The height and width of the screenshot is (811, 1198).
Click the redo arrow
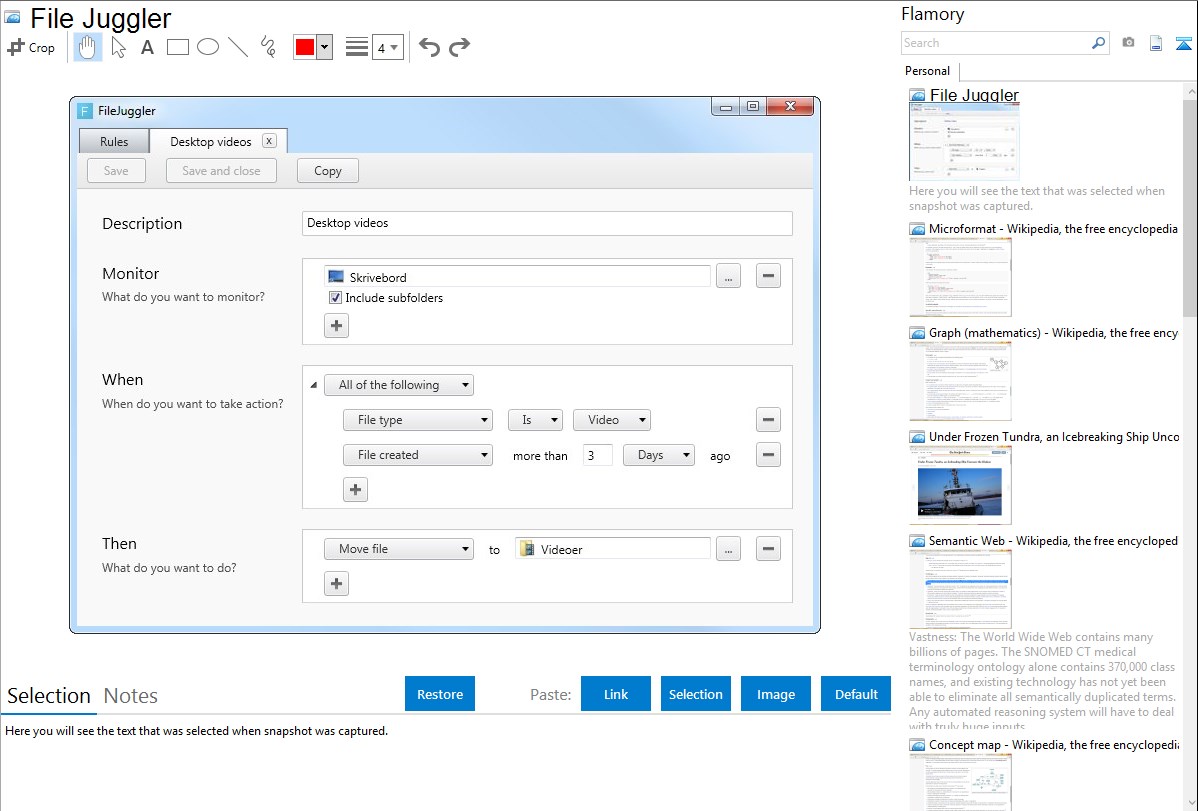click(x=459, y=47)
